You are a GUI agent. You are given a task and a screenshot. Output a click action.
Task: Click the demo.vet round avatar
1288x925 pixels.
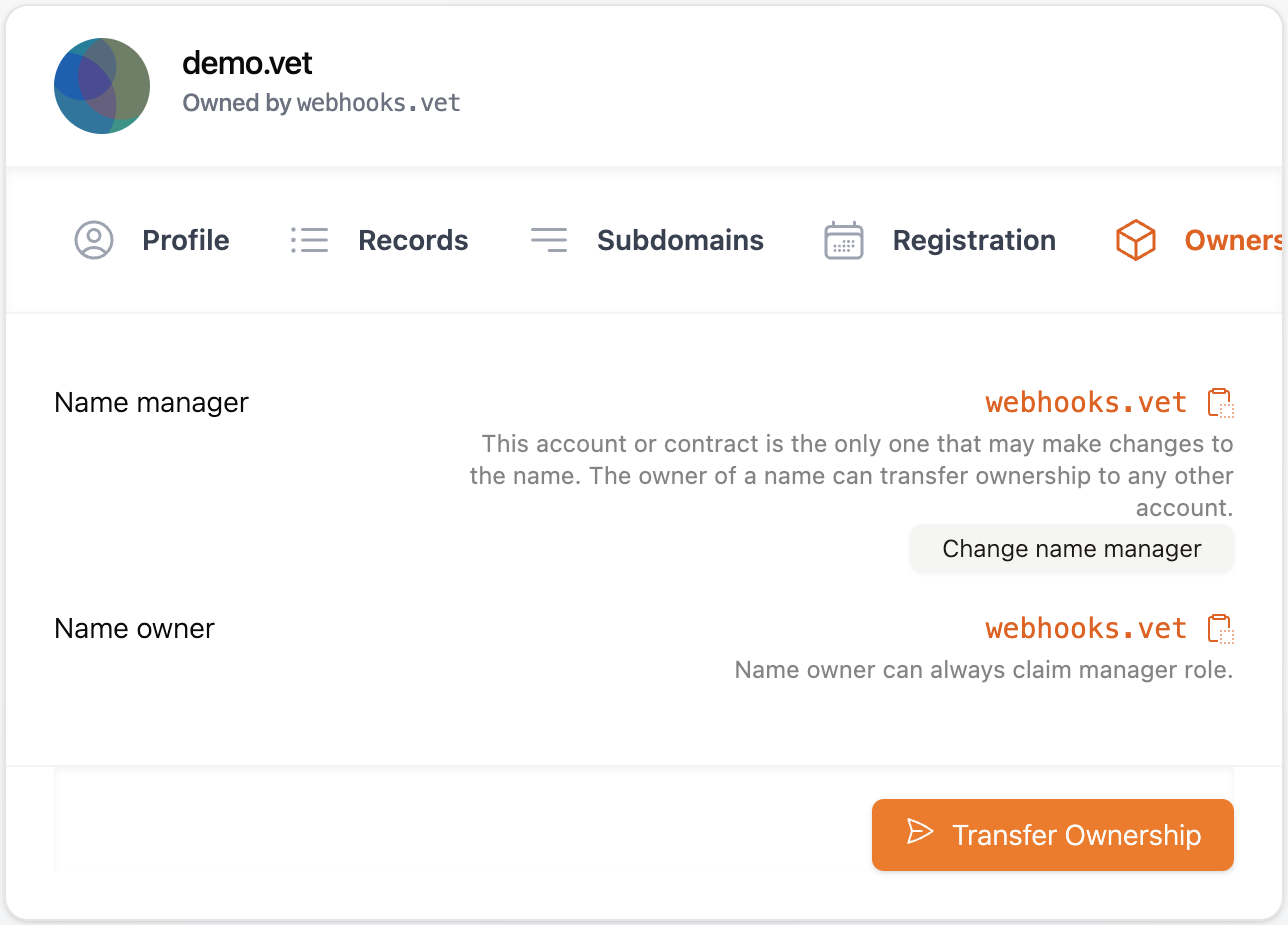click(x=102, y=86)
